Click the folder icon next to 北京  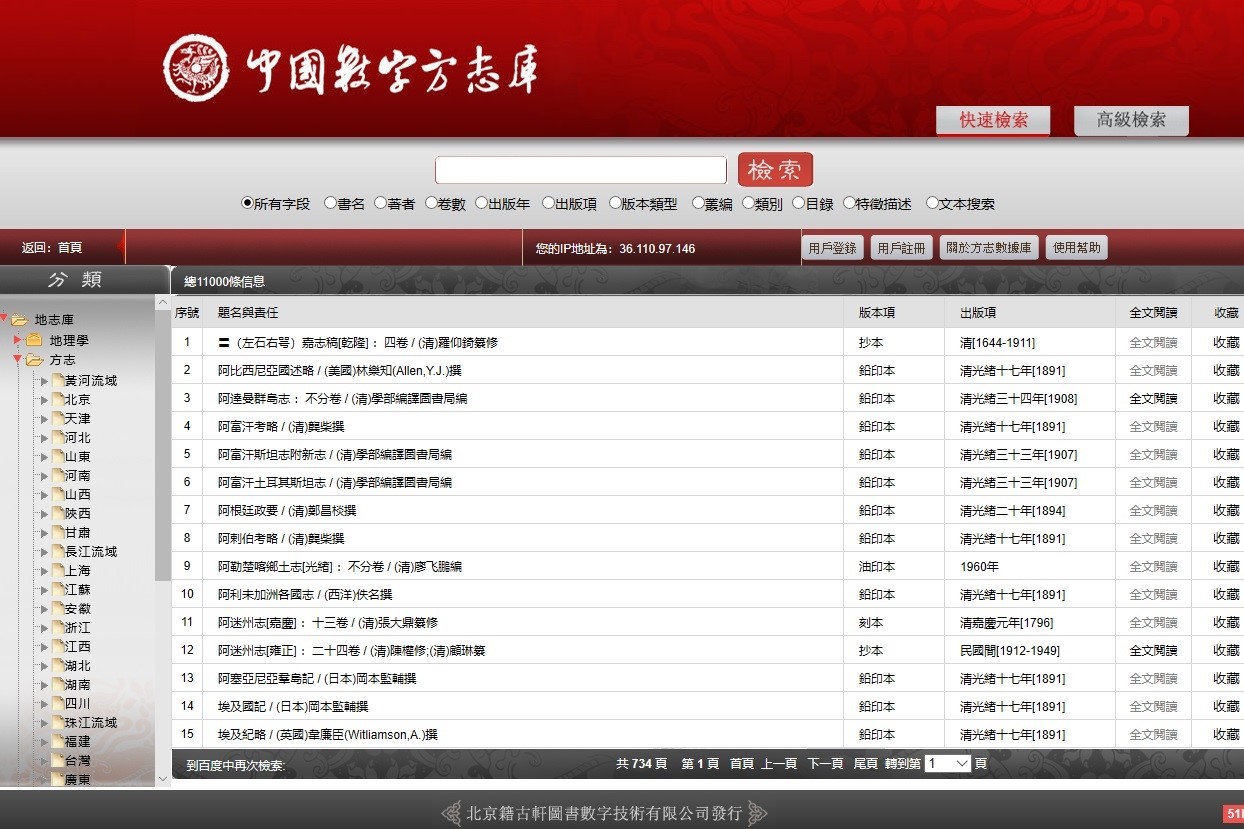tap(57, 399)
